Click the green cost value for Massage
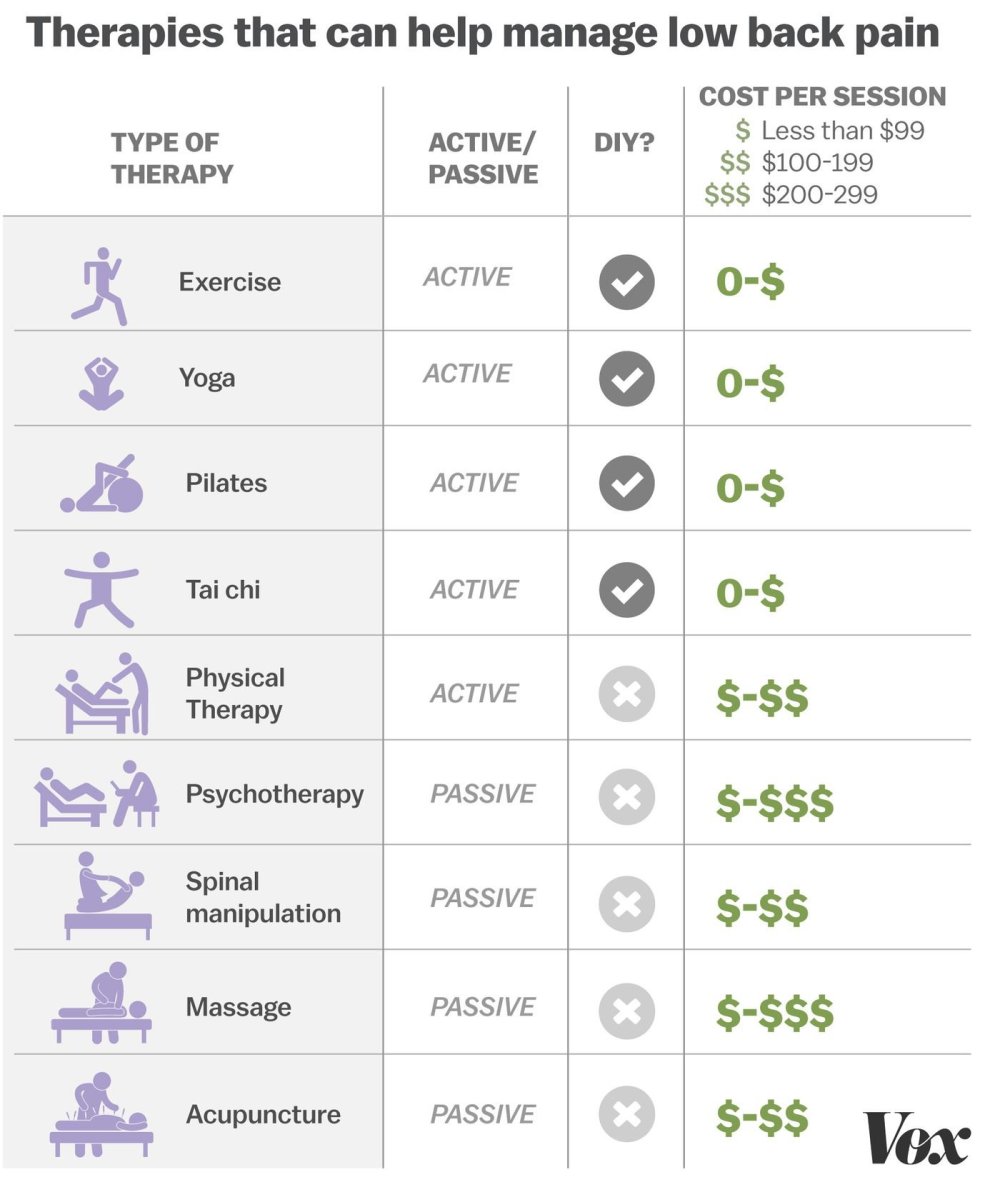This screenshot has height=1182, width=1000. [774, 1013]
